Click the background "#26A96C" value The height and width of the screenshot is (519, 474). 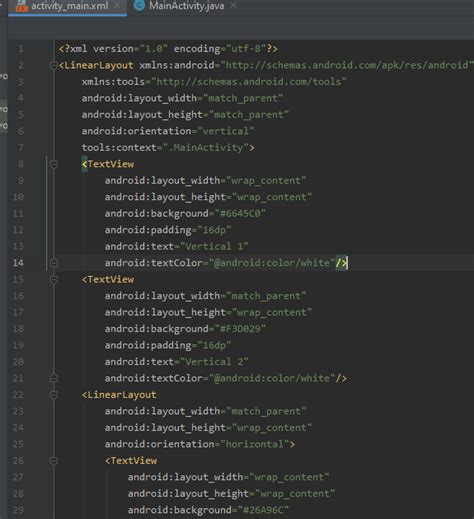tap(263, 510)
